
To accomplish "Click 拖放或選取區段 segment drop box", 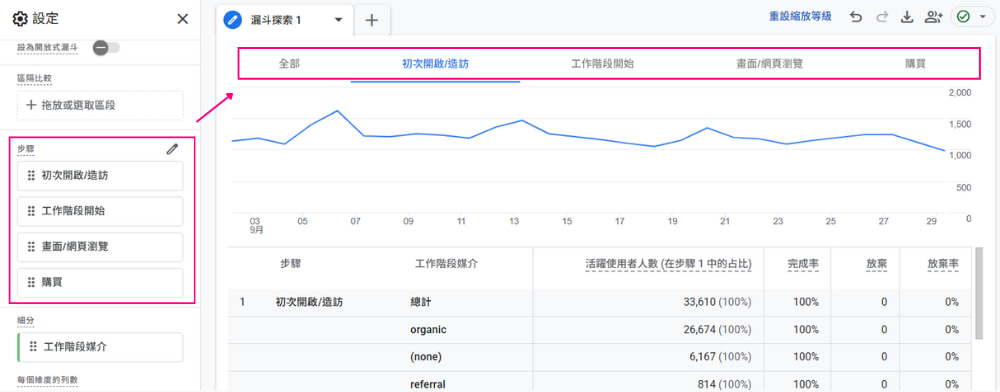I will pos(100,106).
